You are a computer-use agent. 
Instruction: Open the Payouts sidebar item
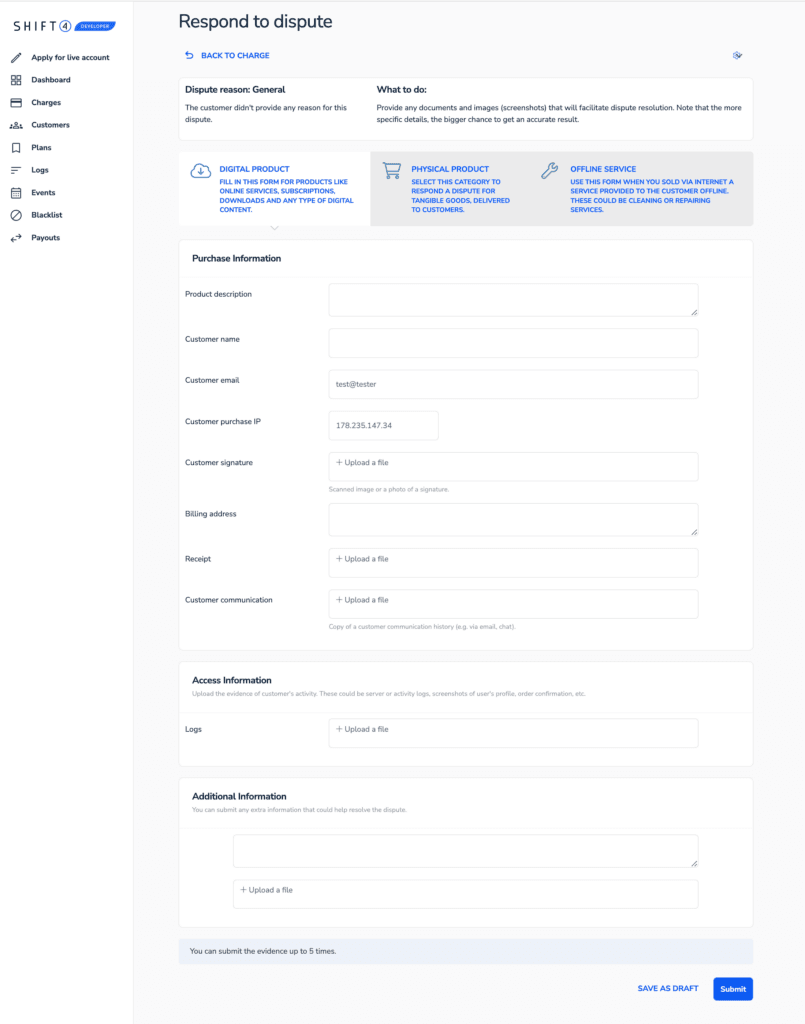click(x=46, y=238)
